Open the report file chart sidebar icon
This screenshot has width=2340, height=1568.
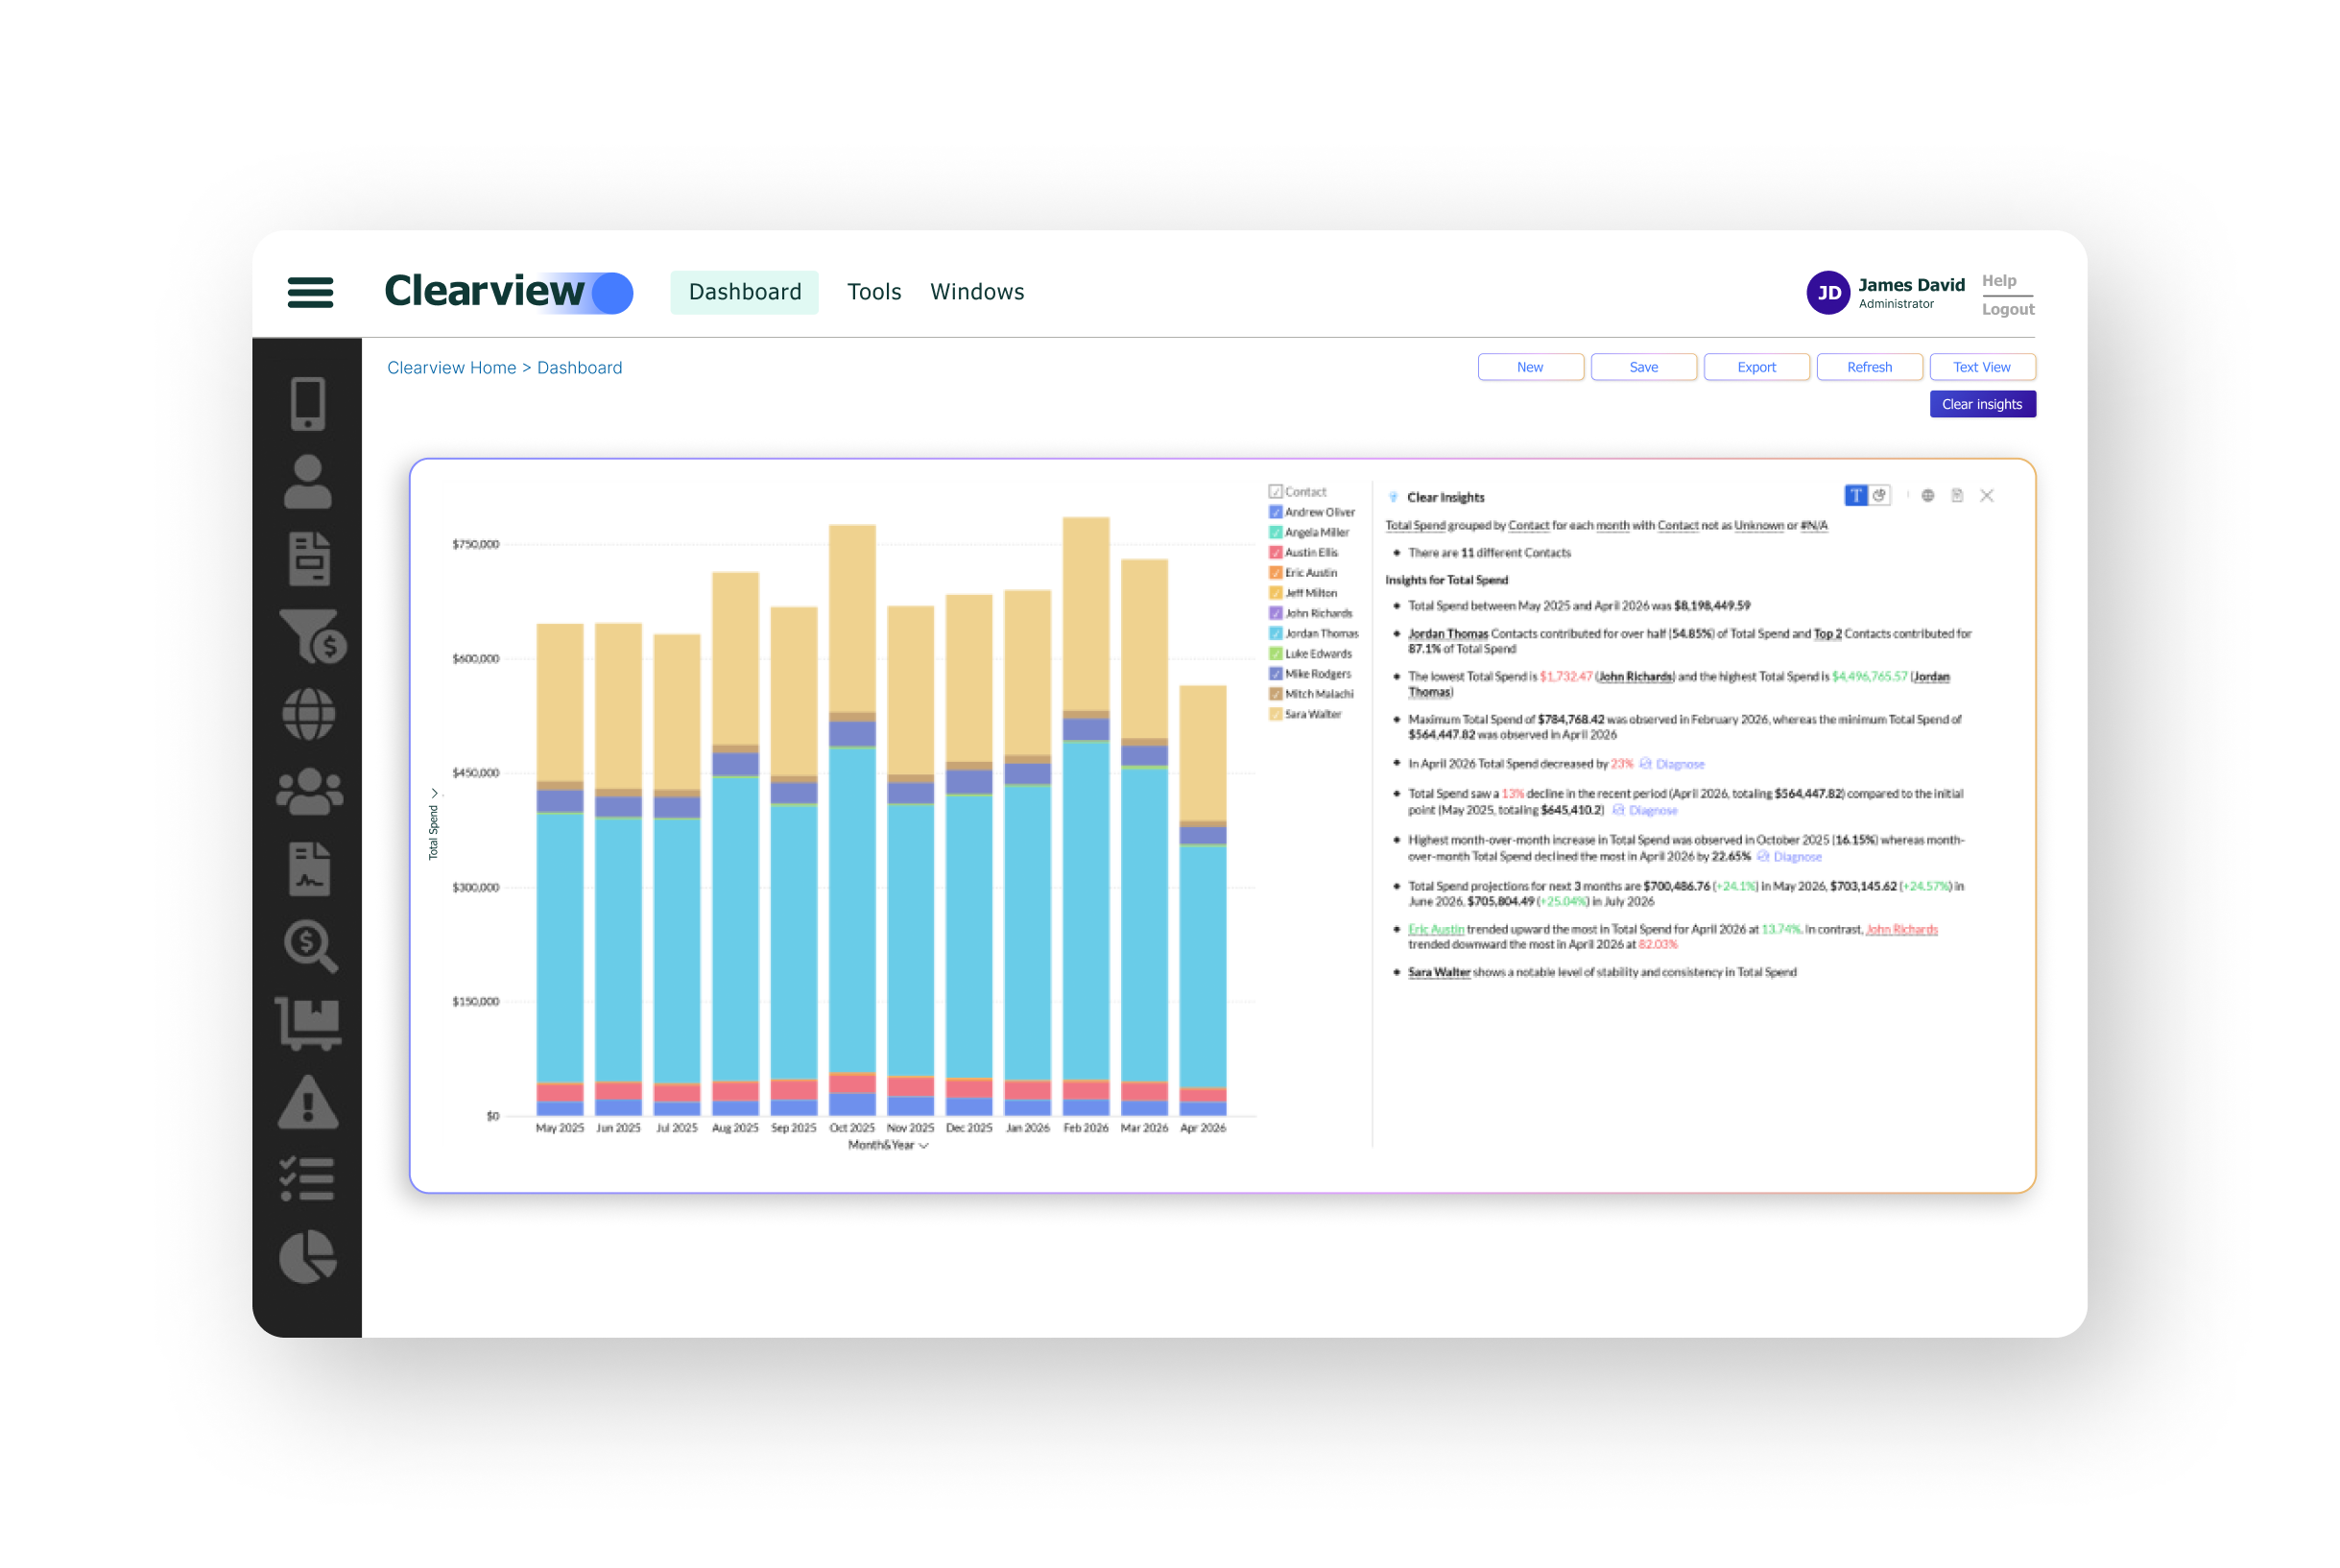[309, 869]
